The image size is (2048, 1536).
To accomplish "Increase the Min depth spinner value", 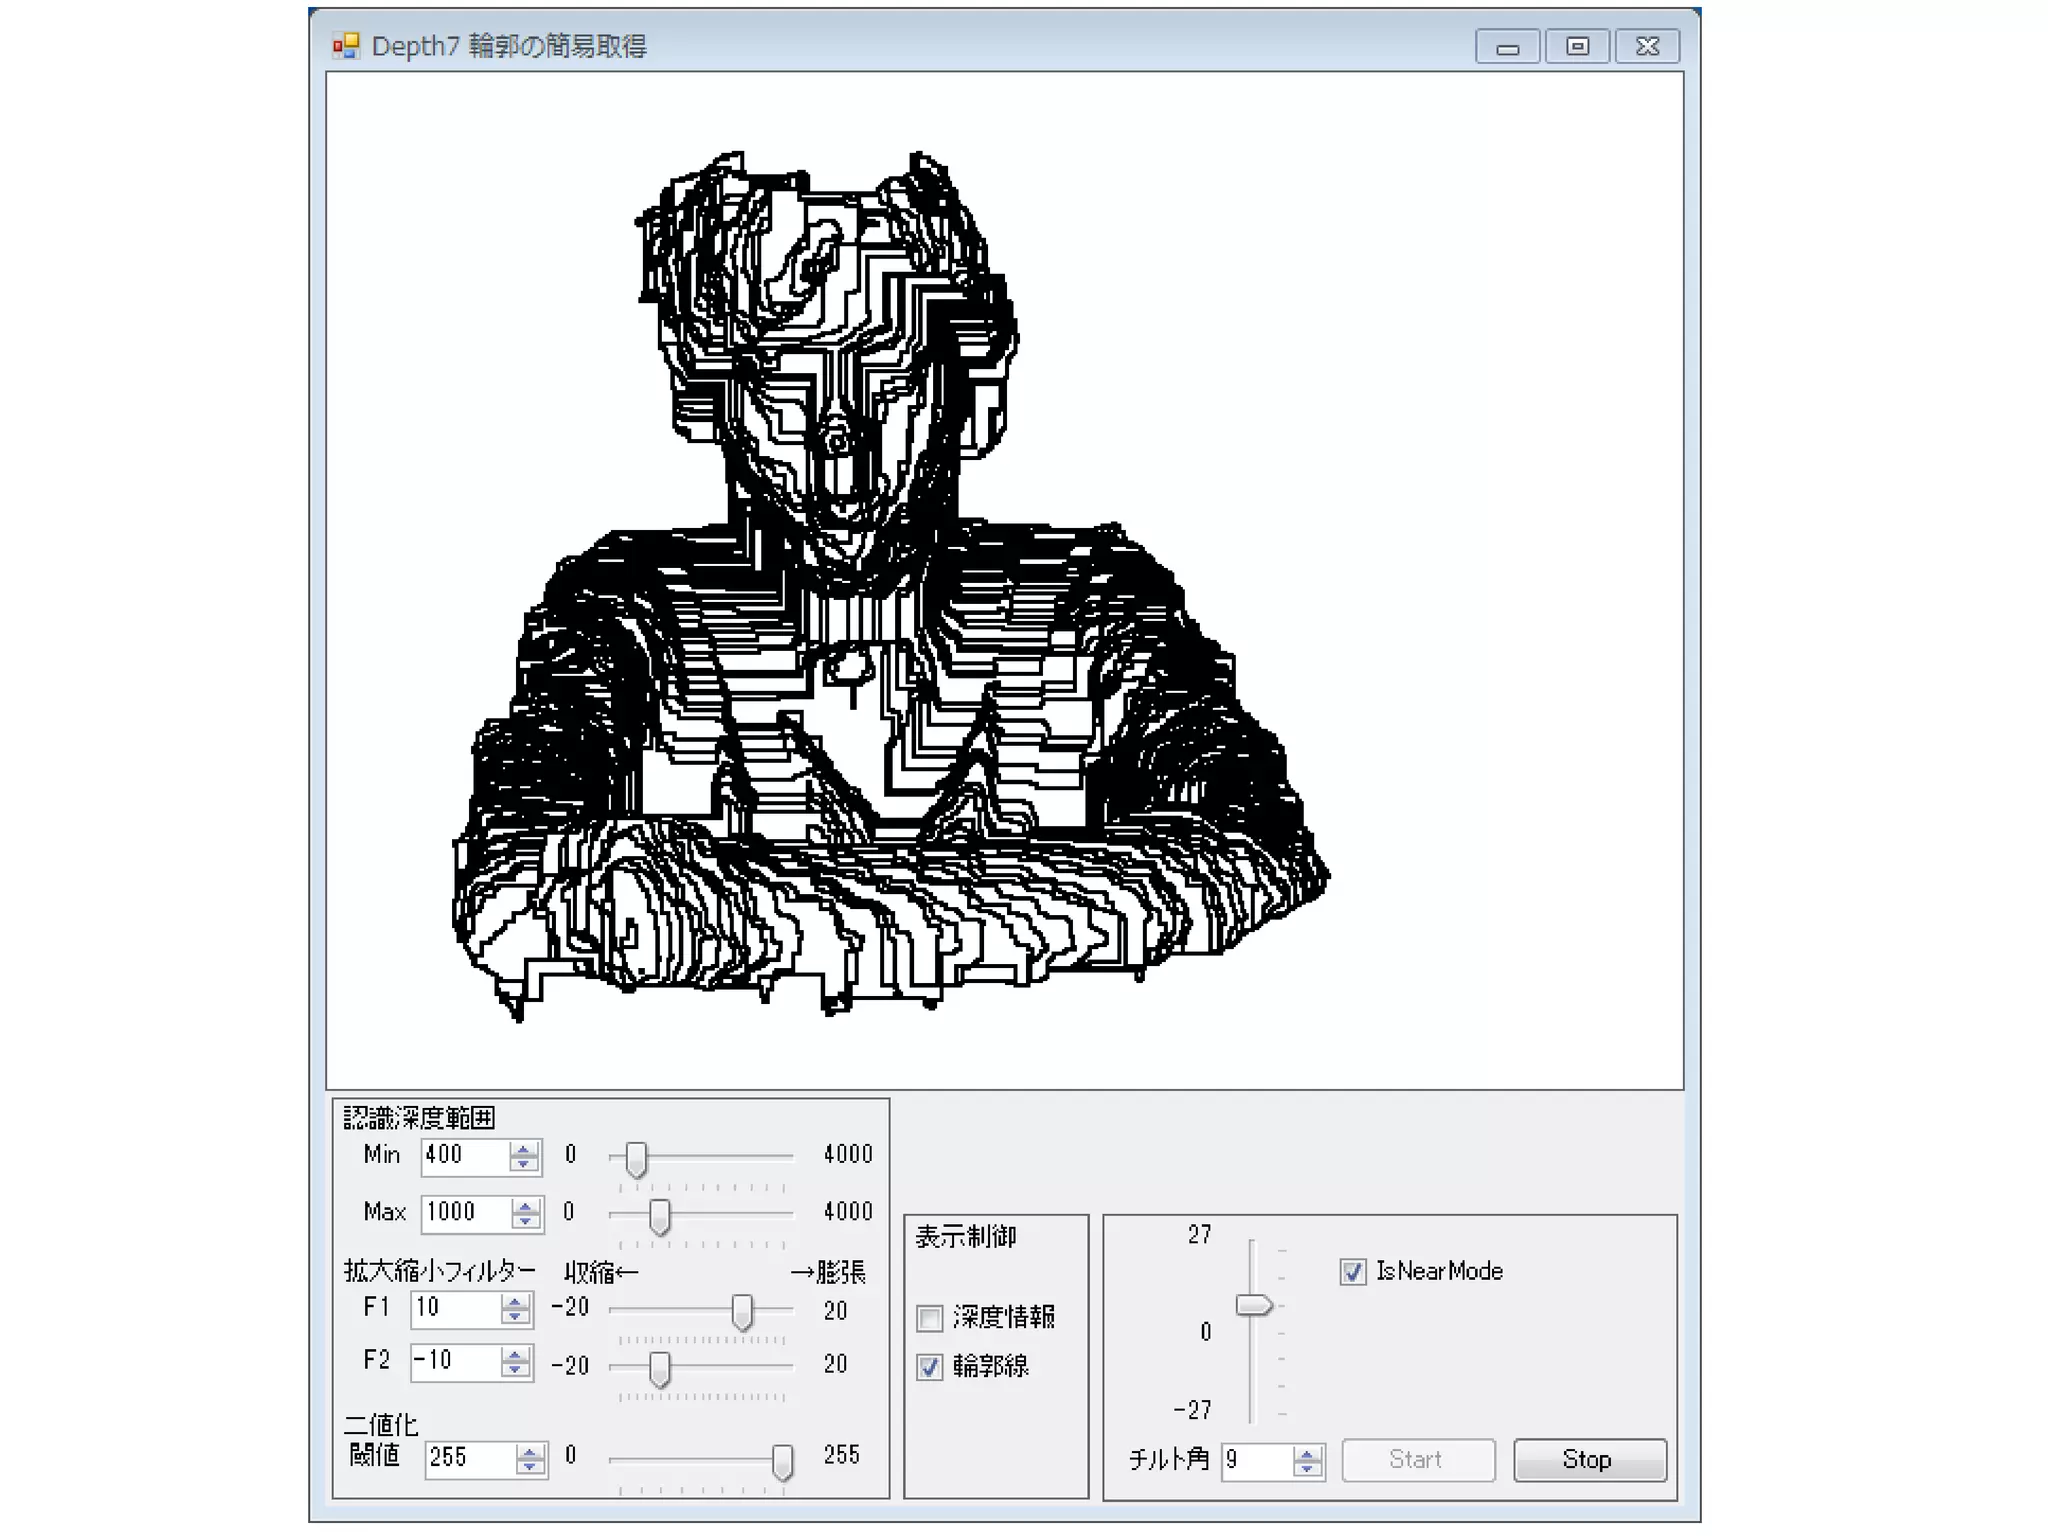I will pyautogui.click(x=522, y=1149).
